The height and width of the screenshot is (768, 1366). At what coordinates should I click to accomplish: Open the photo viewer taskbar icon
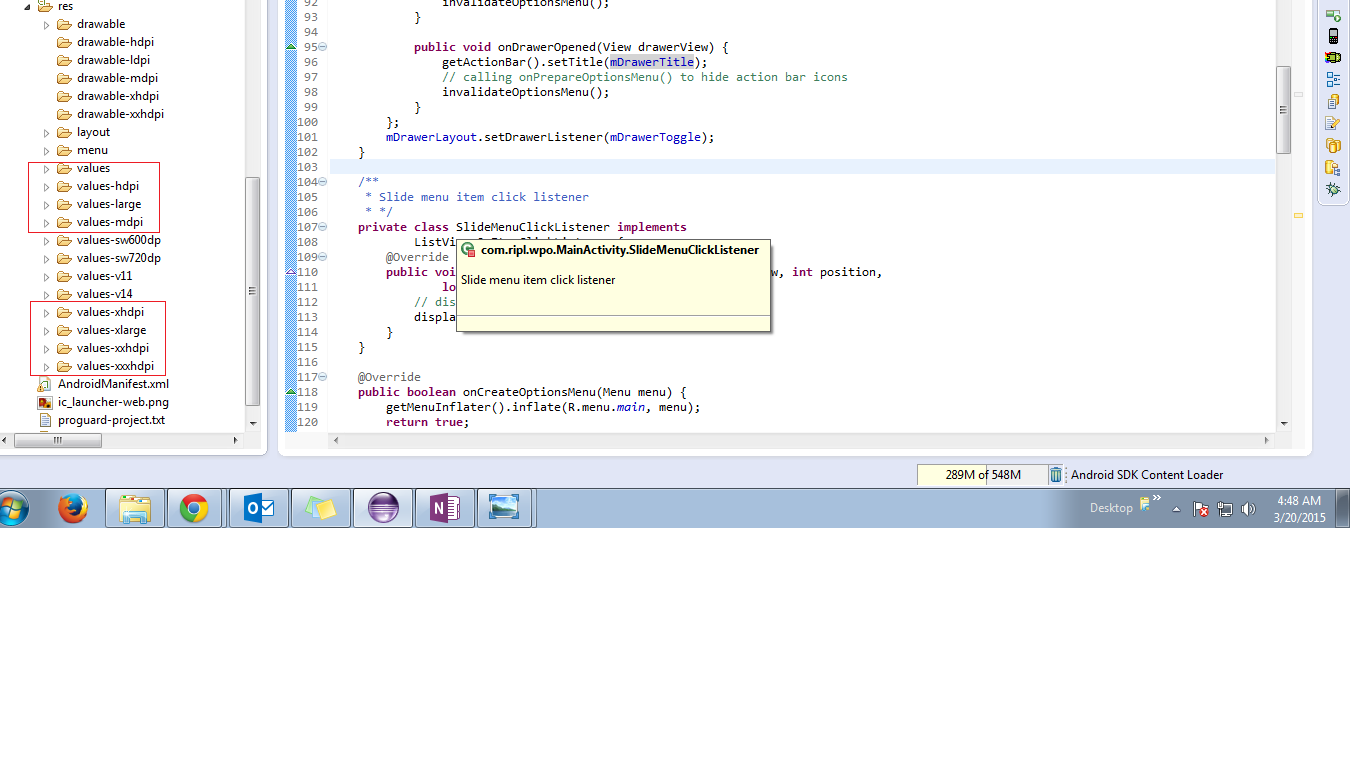tap(504, 509)
